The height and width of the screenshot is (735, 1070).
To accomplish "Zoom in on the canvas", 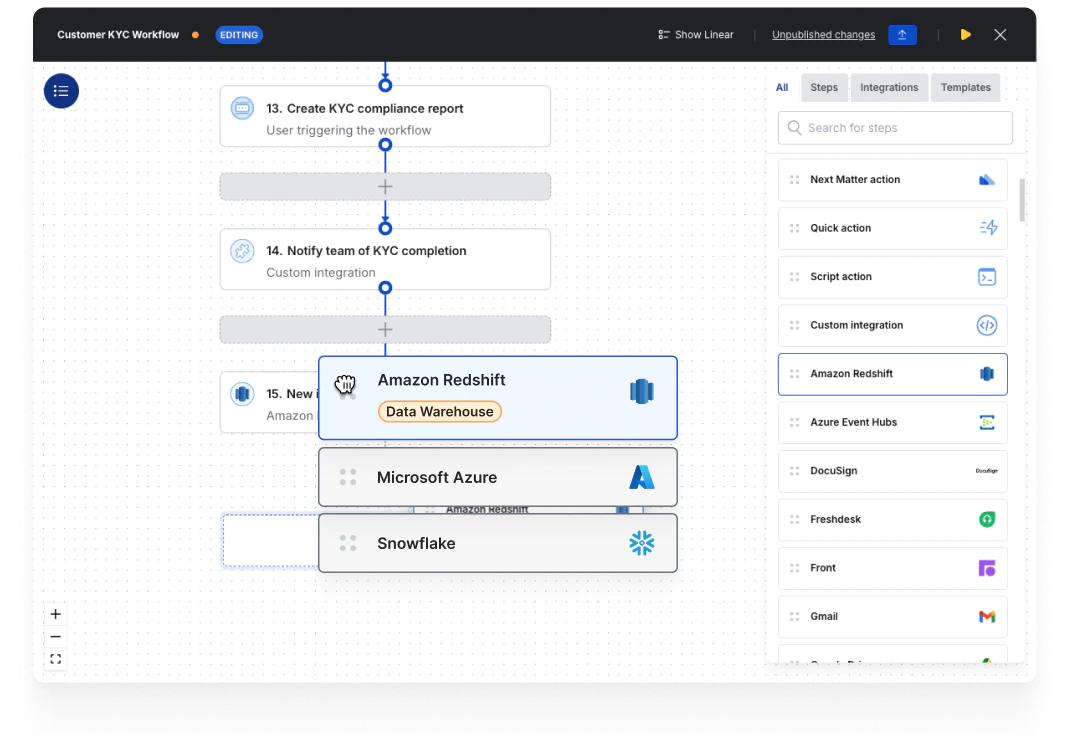I will [x=56, y=614].
